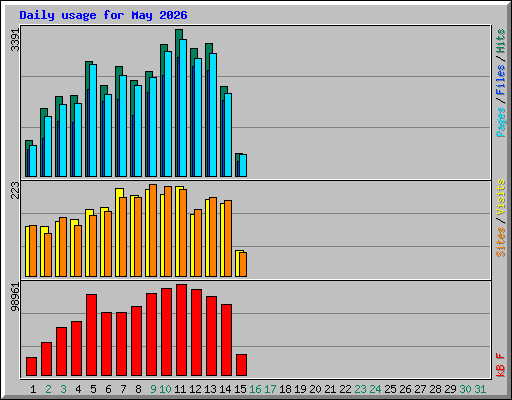The width and height of the screenshot is (512, 400).
Task: Click the red KB bar for day 8
Action: [136, 341]
